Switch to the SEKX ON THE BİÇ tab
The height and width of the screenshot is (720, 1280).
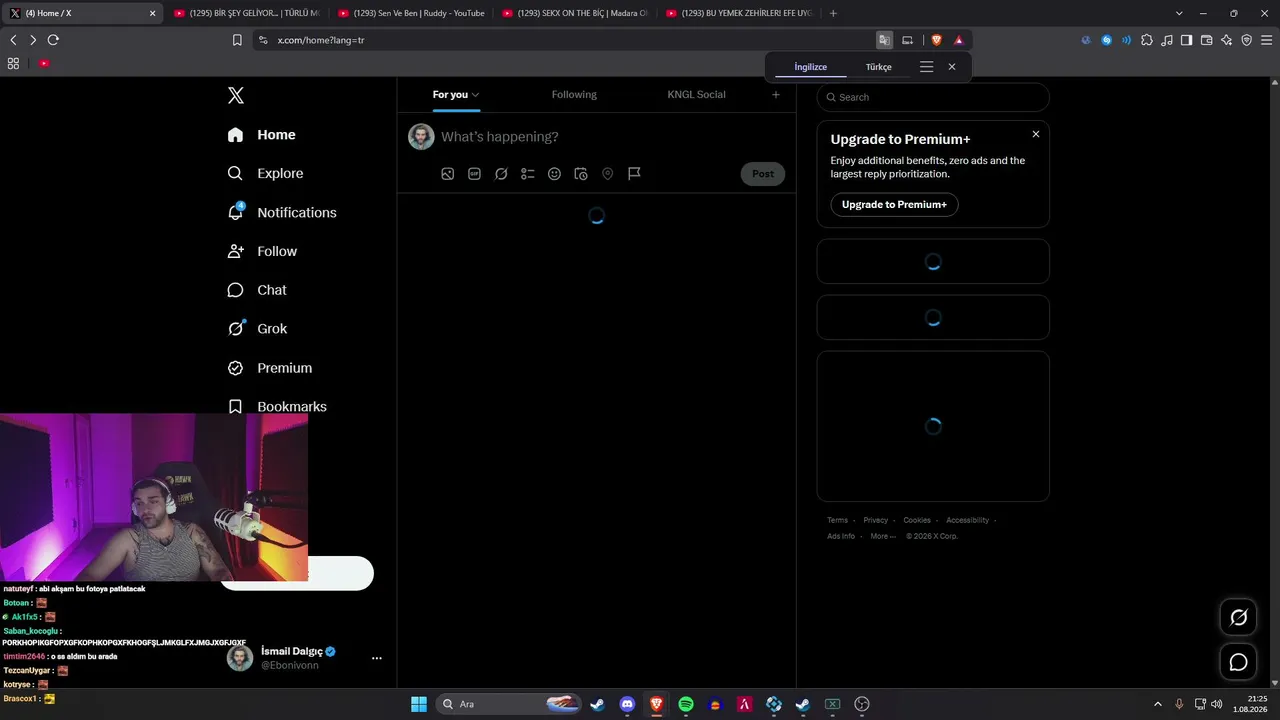coord(574,13)
